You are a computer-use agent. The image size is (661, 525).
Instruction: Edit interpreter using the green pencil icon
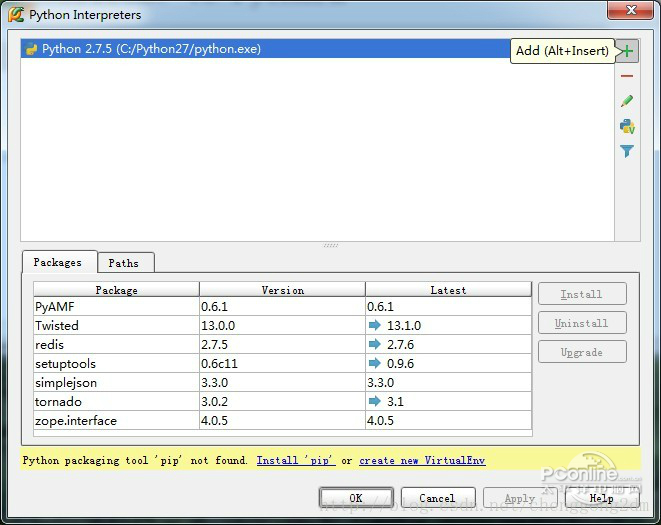click(627, 101)
